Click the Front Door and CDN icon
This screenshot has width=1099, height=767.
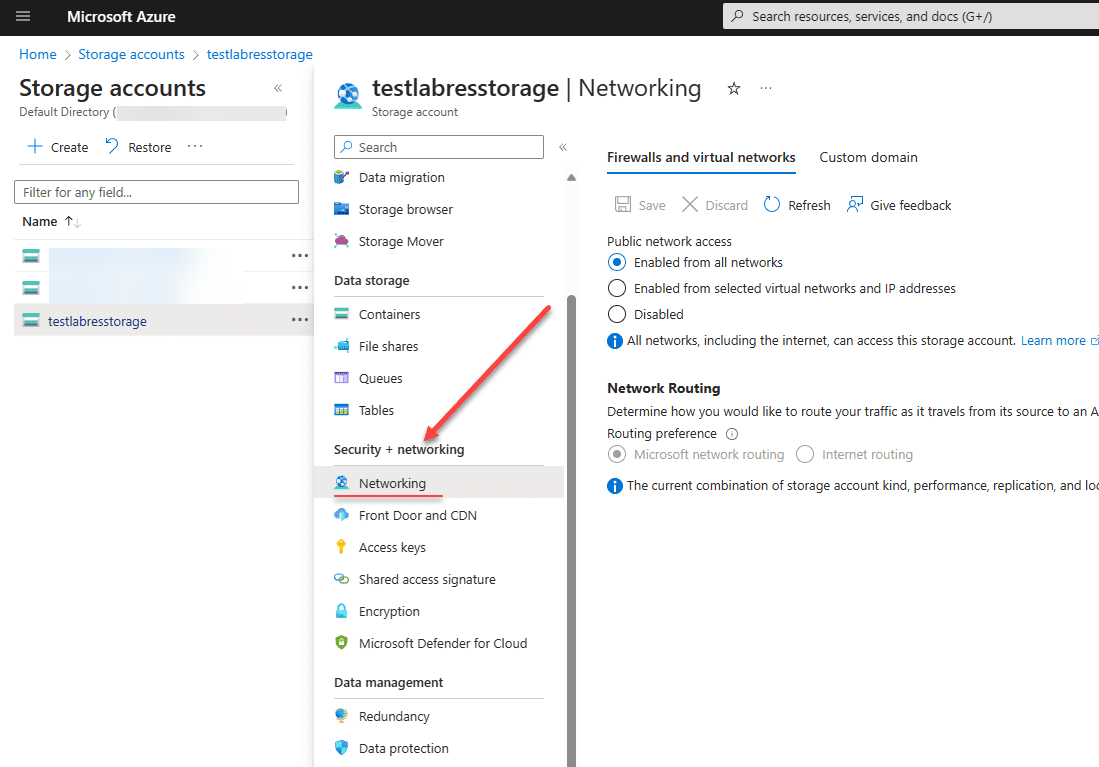coord(341,515)
